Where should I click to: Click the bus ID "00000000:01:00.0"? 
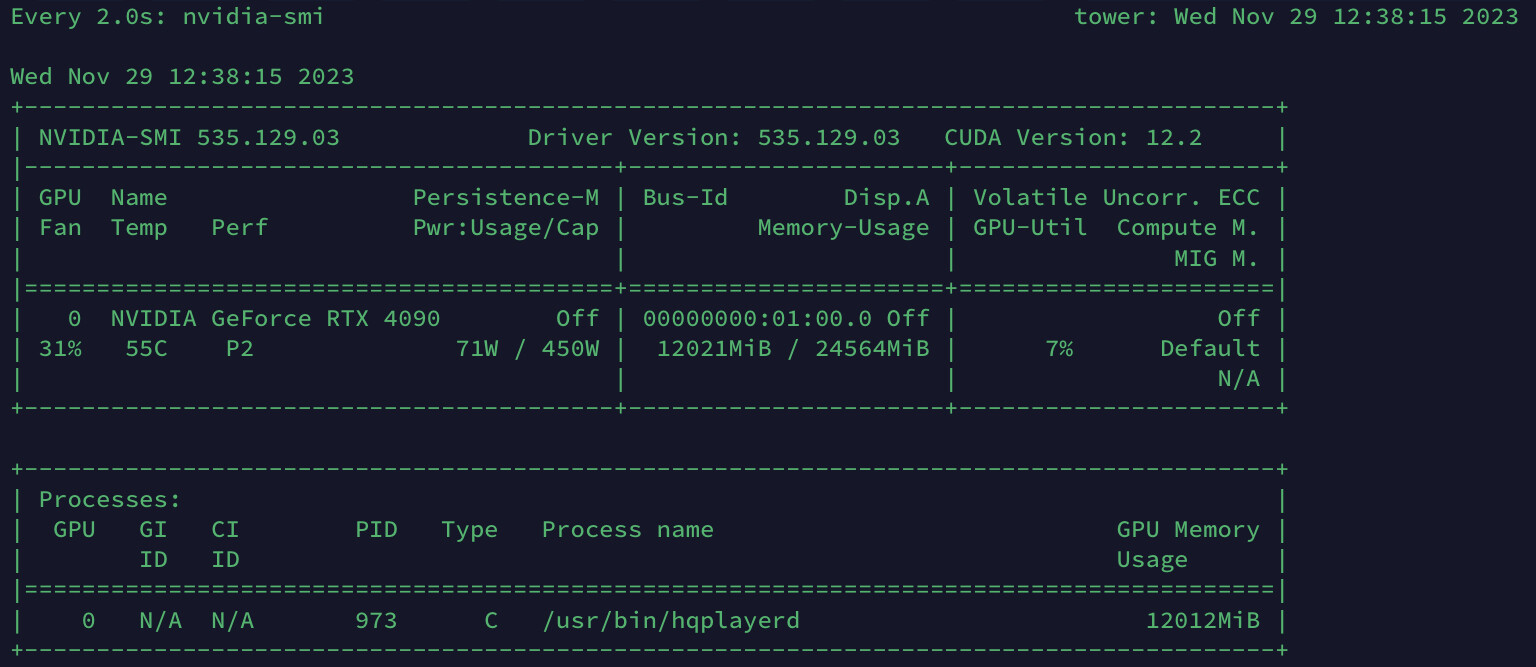coord(758,318)
